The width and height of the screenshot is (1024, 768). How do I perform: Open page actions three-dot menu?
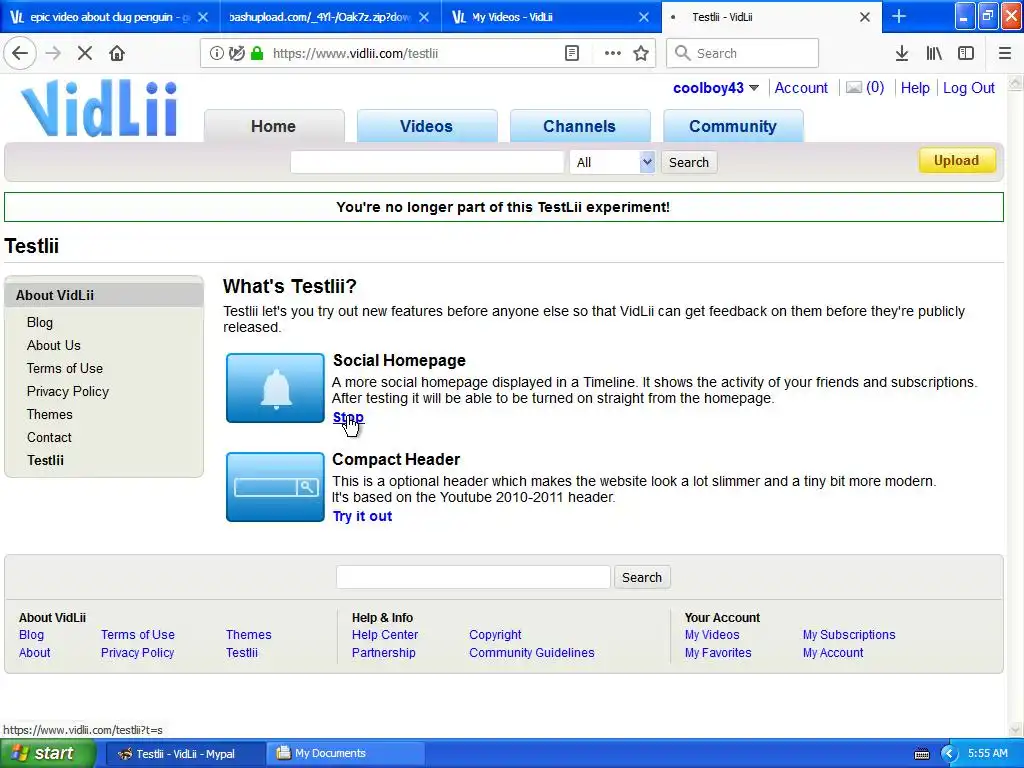pos(613,53)
